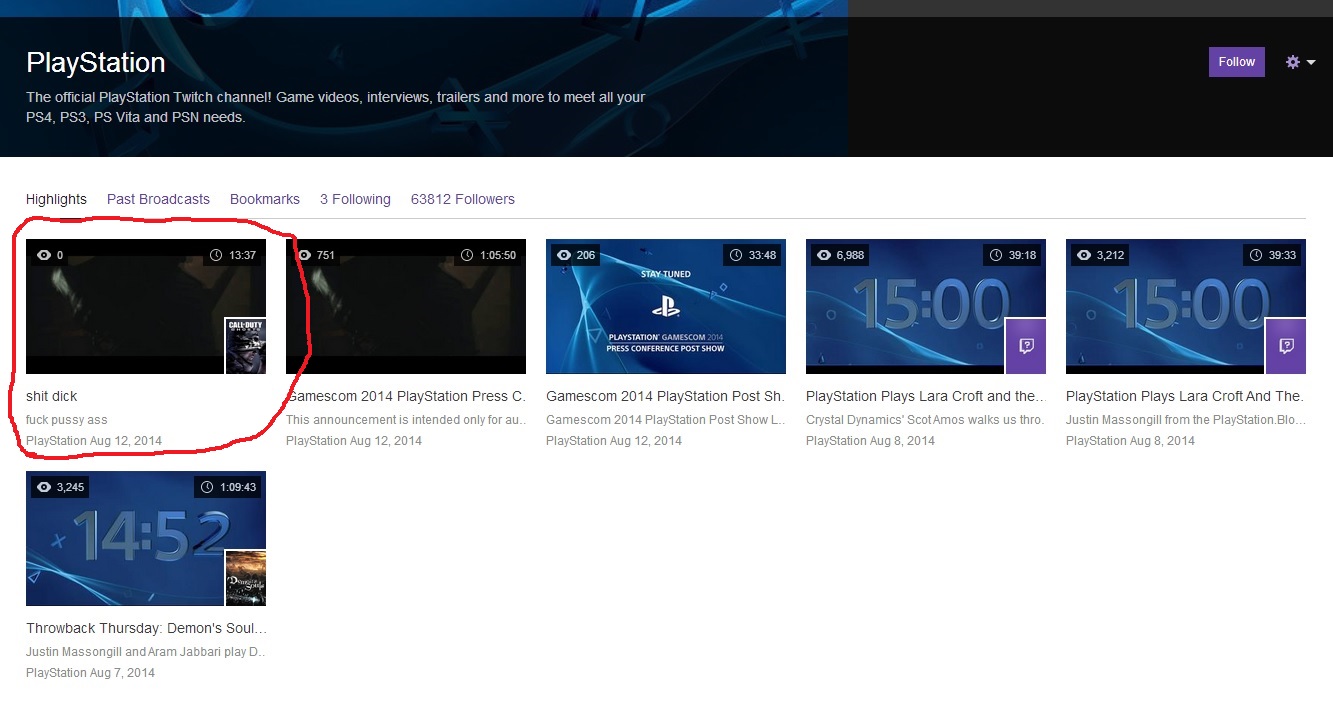Switch to the Past Broadcasts tab
The image size is (1333, 712).
tap(158, 199)
